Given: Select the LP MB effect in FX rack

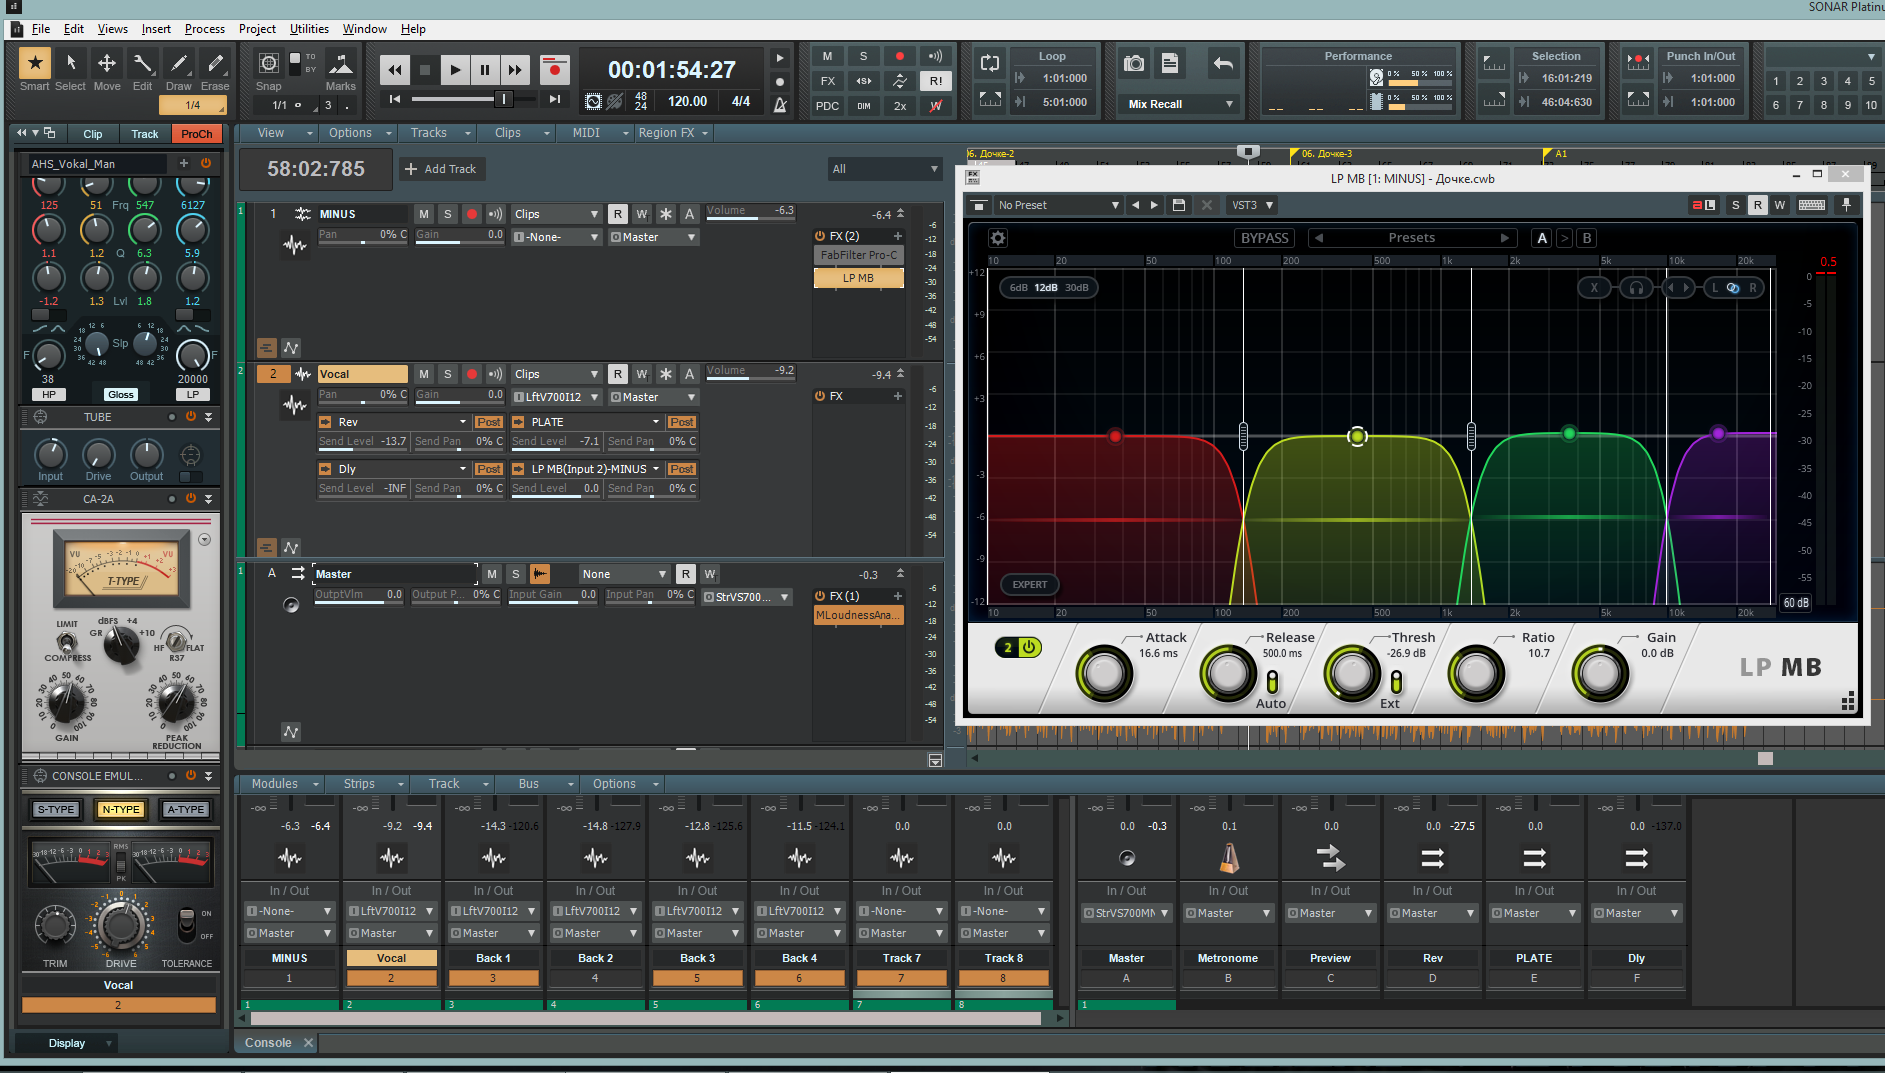Looking at the screenshot, I should [x=858, y=278].
